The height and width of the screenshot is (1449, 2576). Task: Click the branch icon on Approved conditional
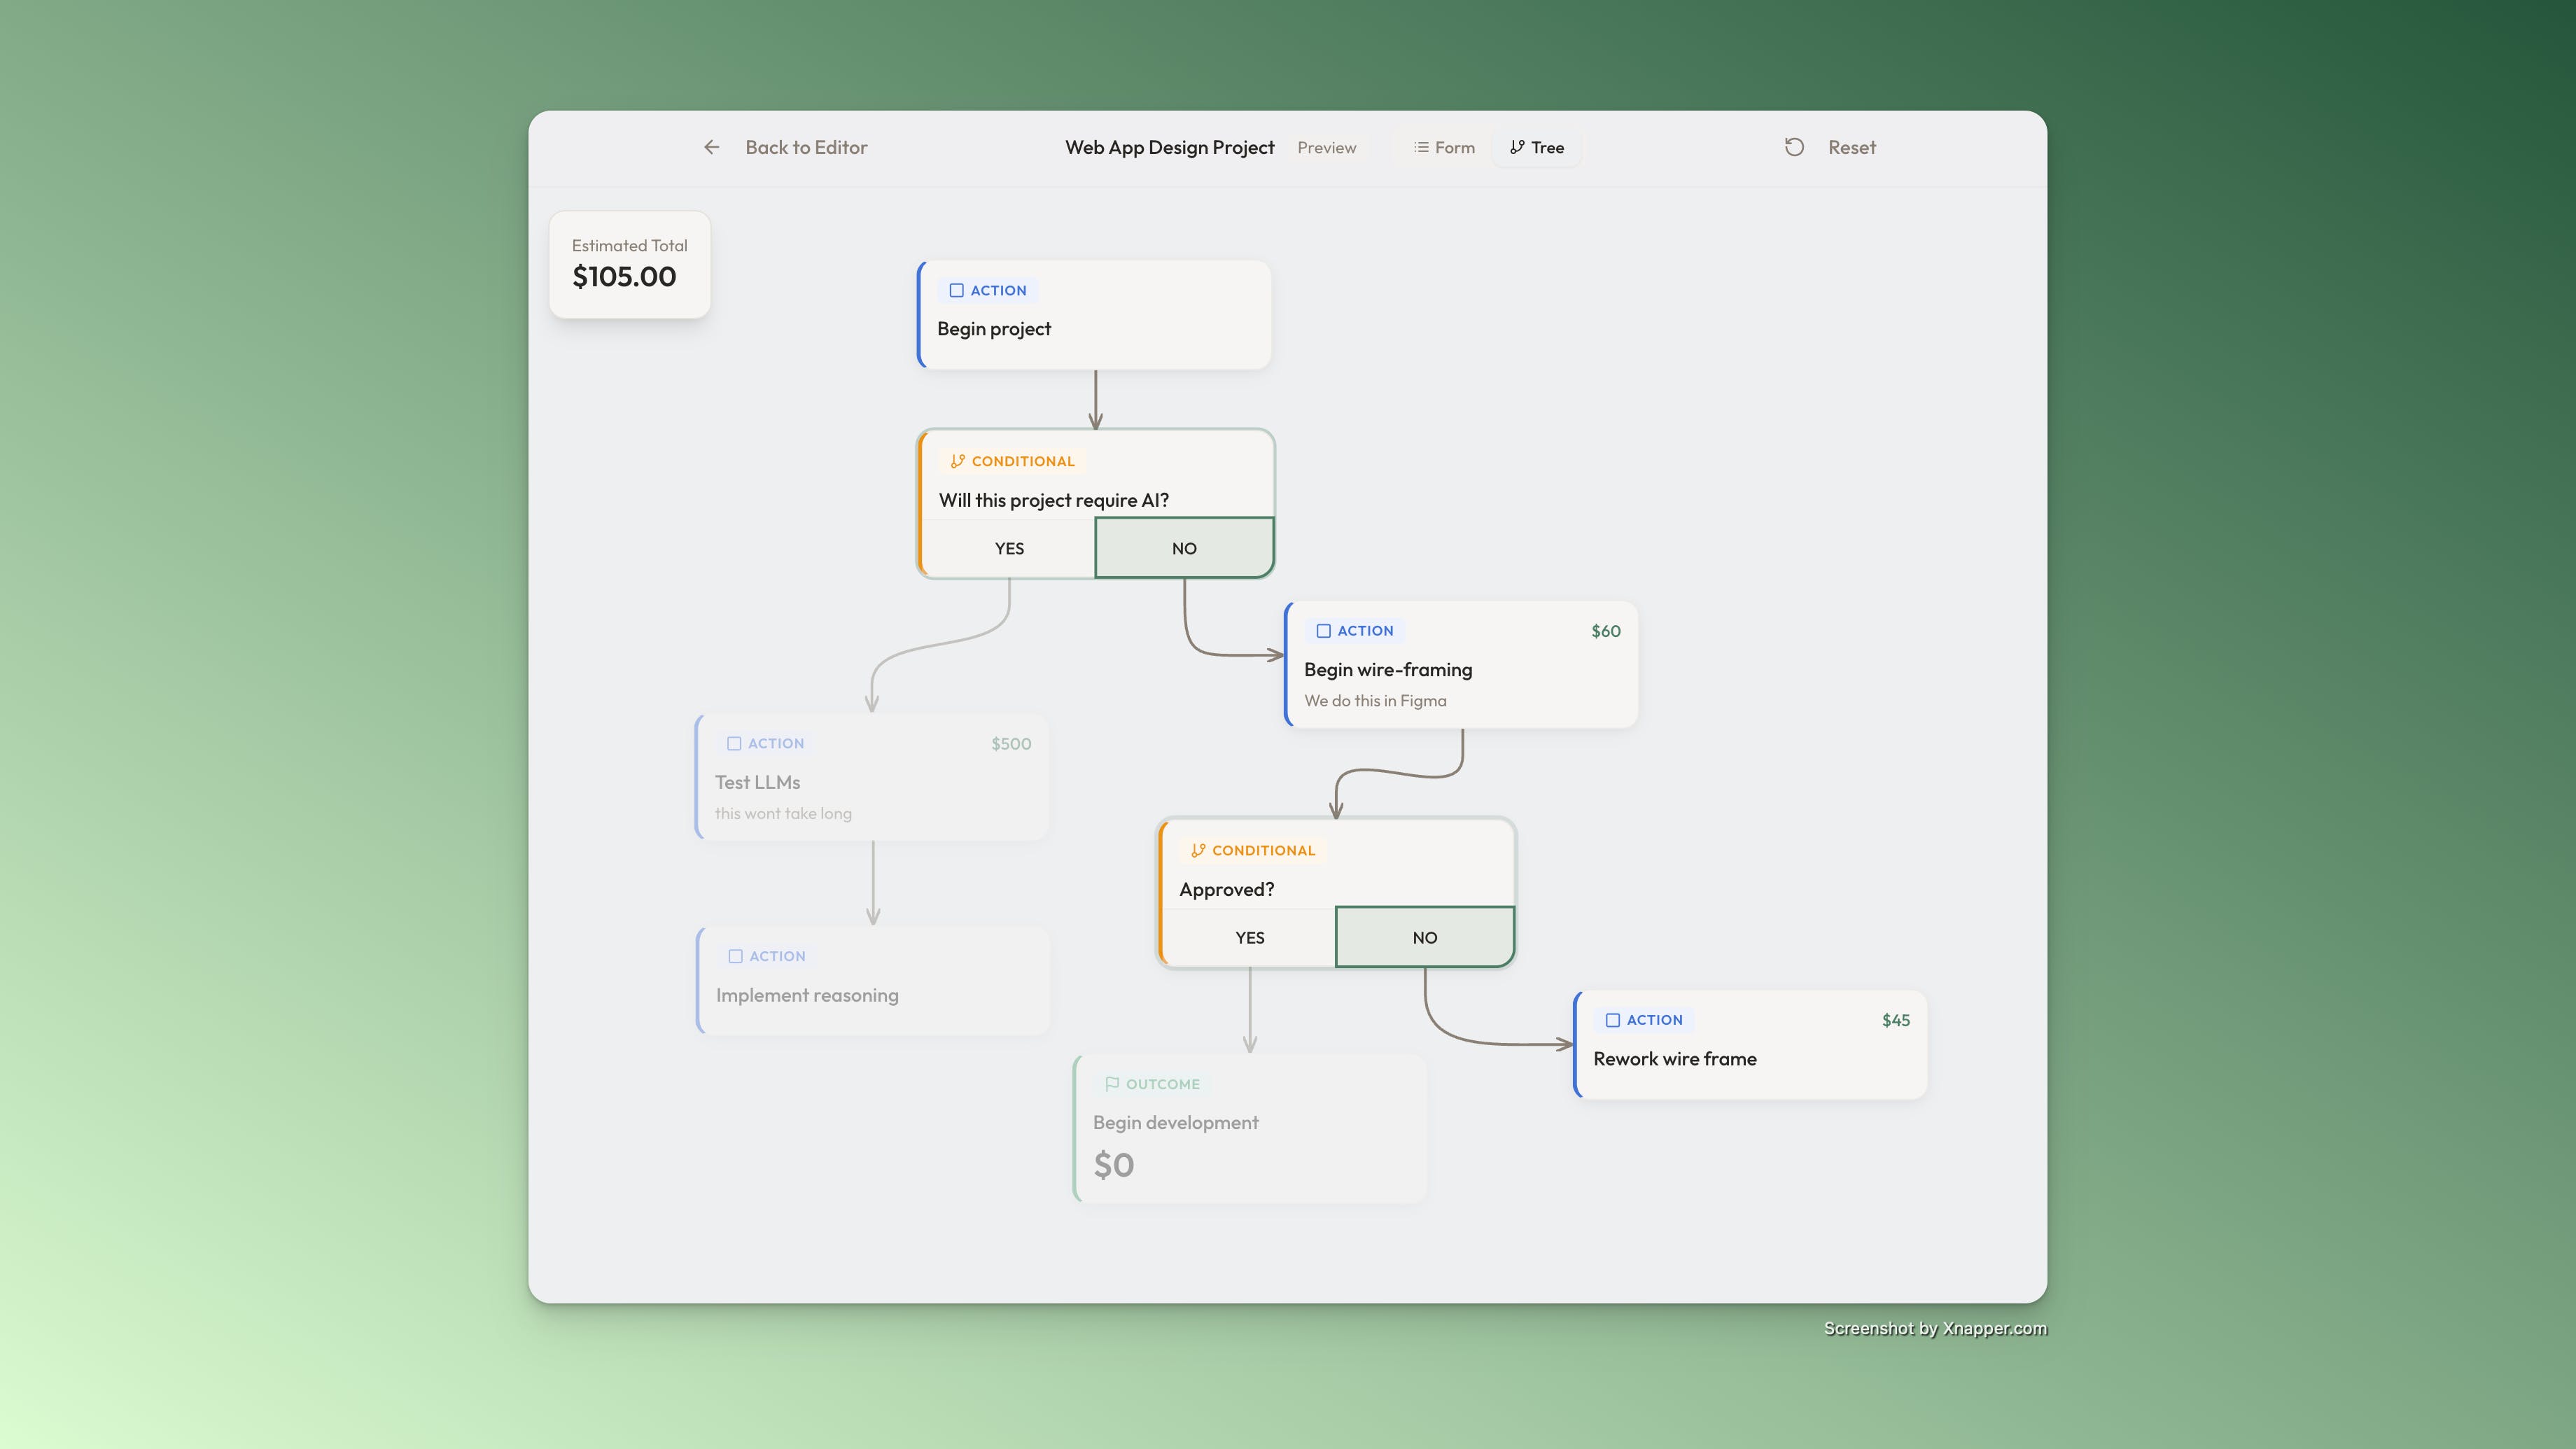(1198, 850)
